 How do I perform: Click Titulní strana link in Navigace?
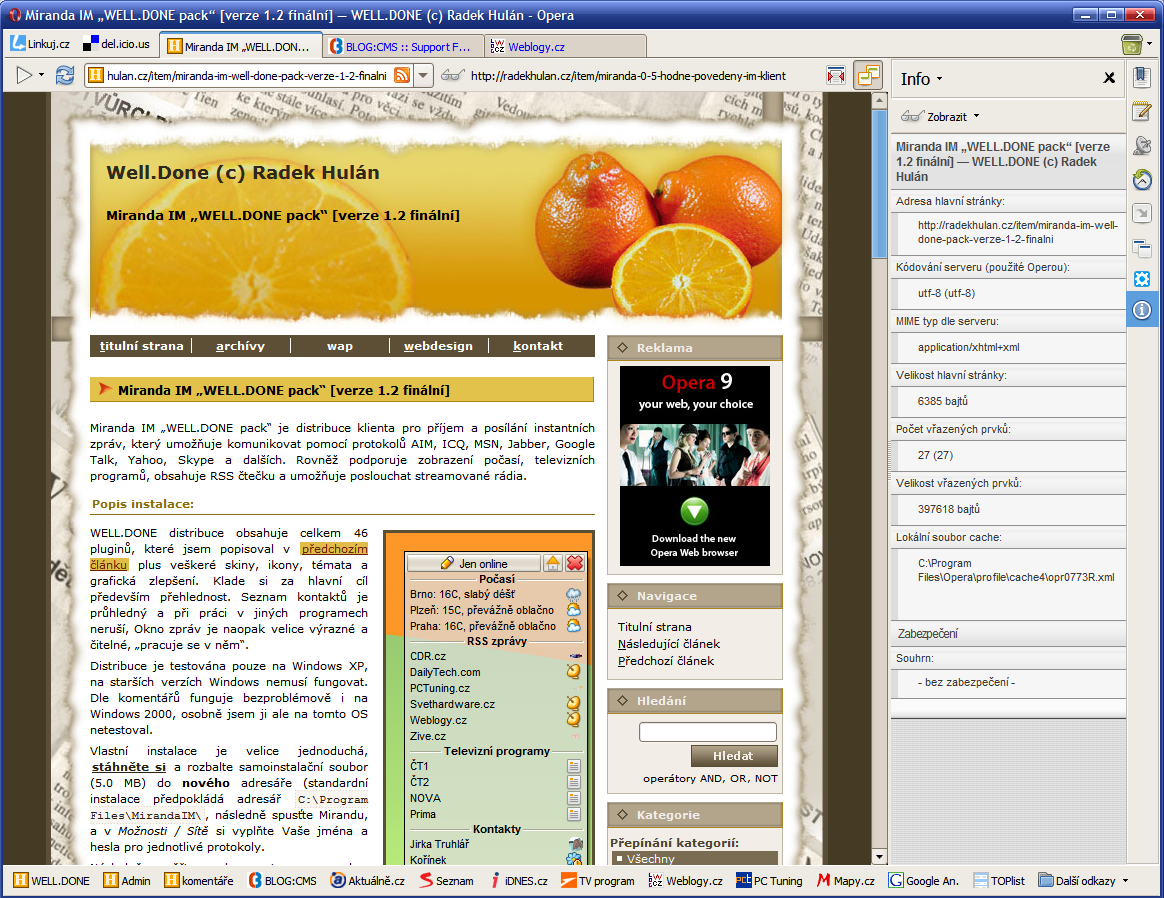(x=654, y=627)
